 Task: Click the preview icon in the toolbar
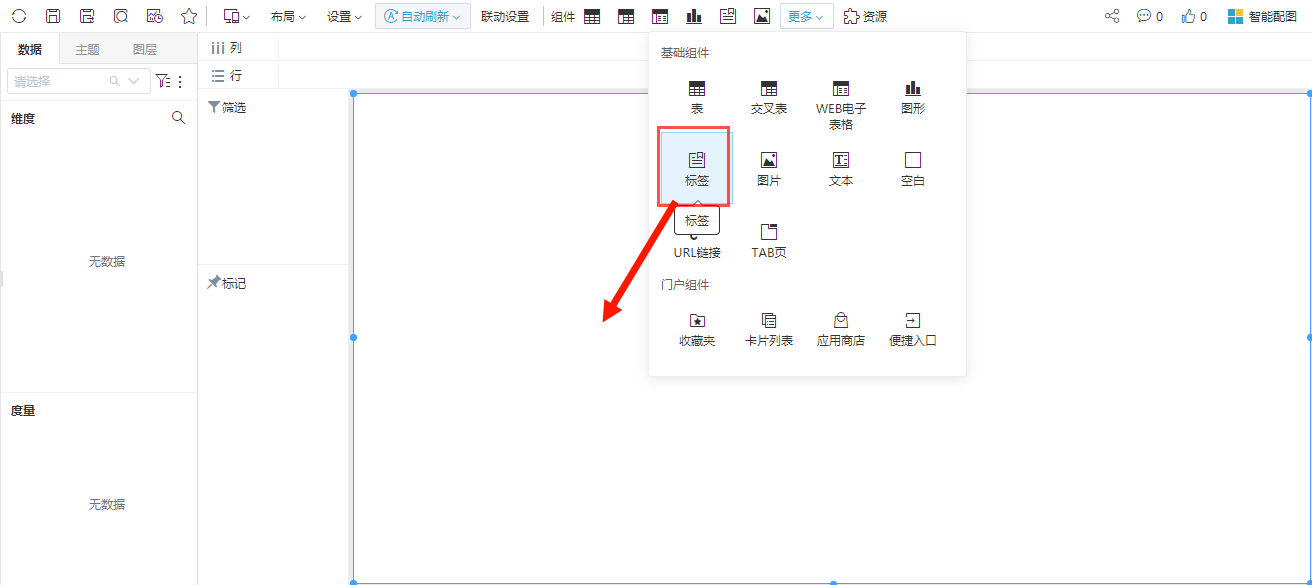[121, 16]
